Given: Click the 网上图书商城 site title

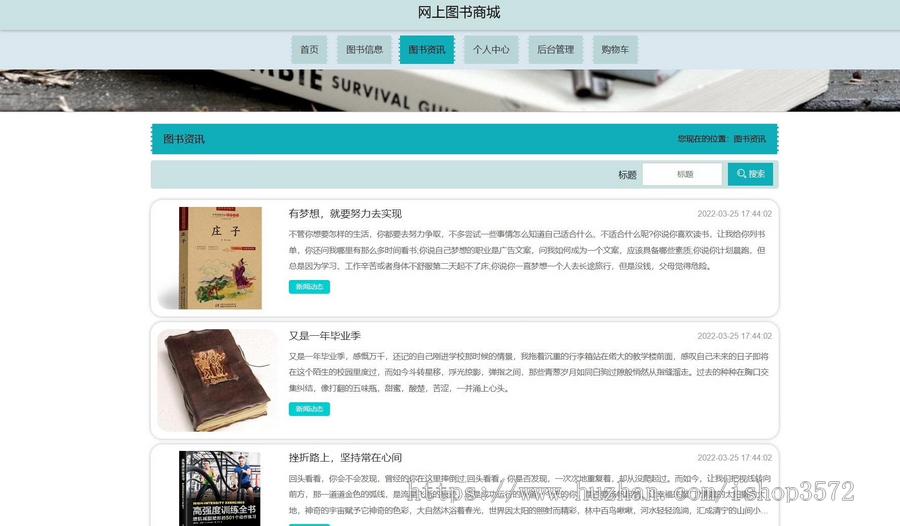Looking at the screenshot, I should pos(459,13).
